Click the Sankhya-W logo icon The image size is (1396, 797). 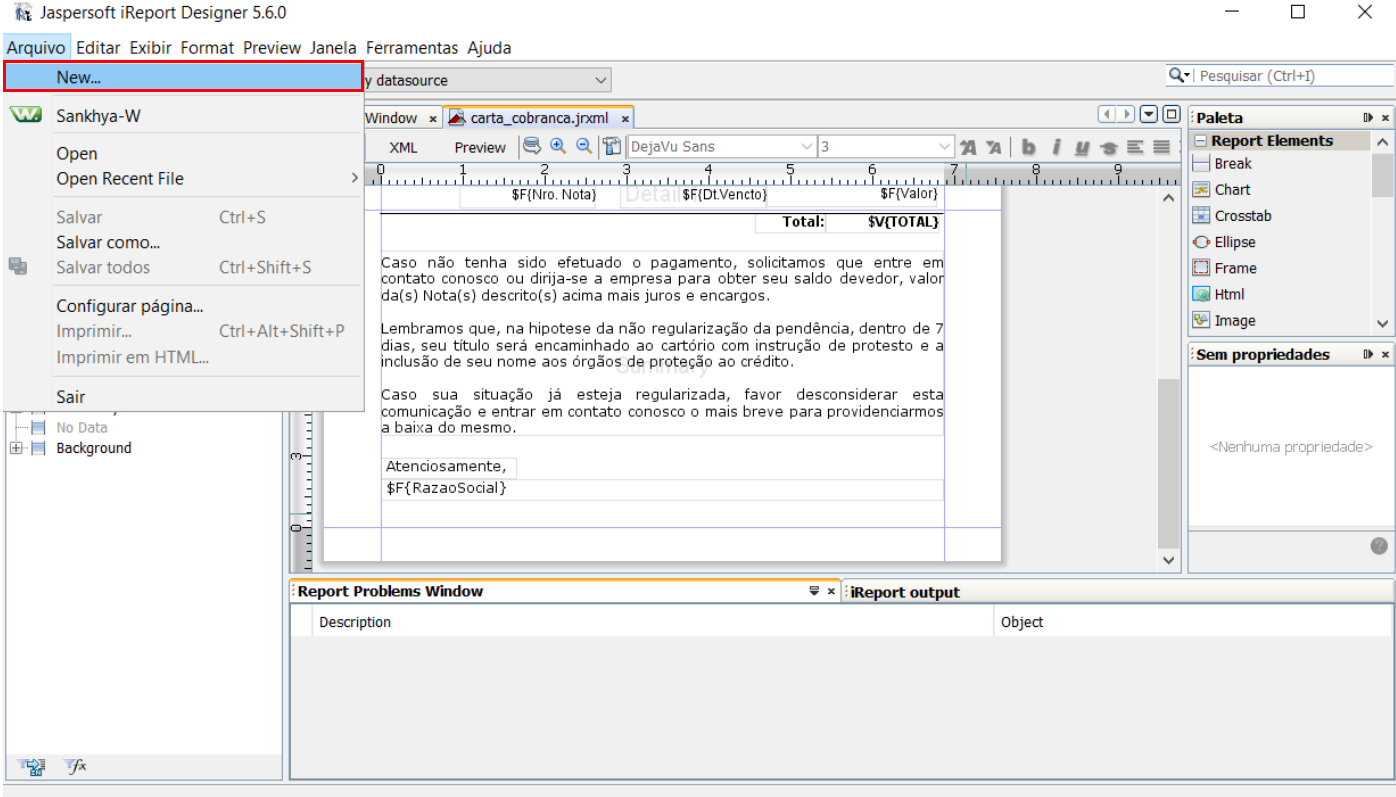pos(26,115)
